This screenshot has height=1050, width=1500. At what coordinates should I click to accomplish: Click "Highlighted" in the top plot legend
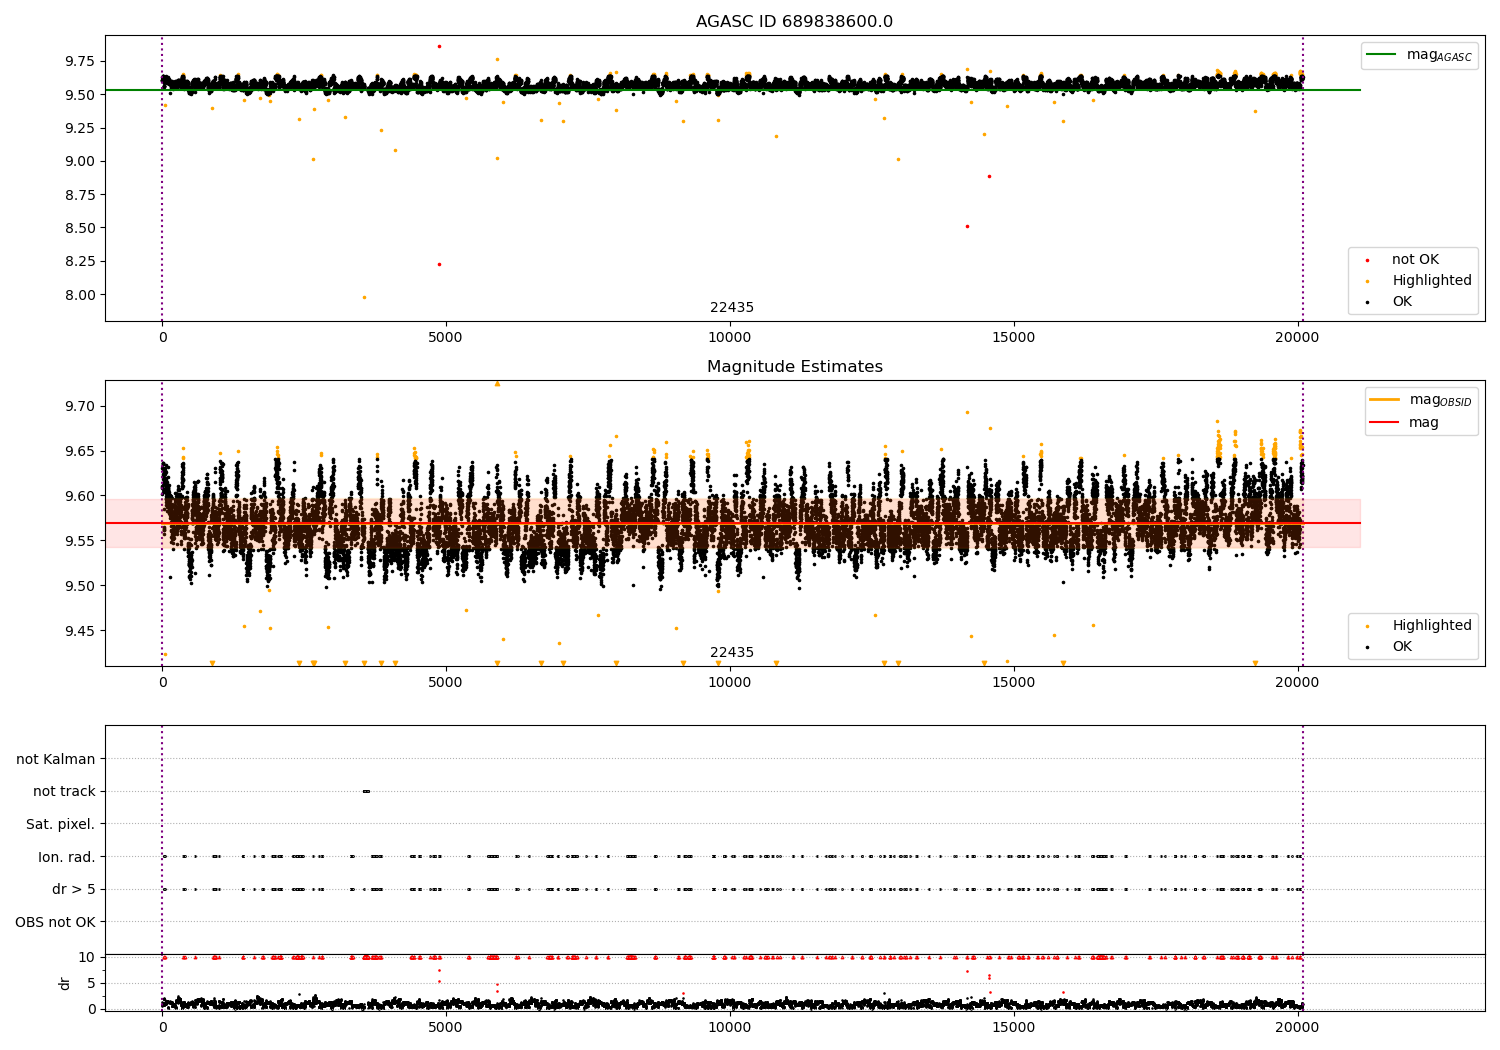coord(1432,281)
